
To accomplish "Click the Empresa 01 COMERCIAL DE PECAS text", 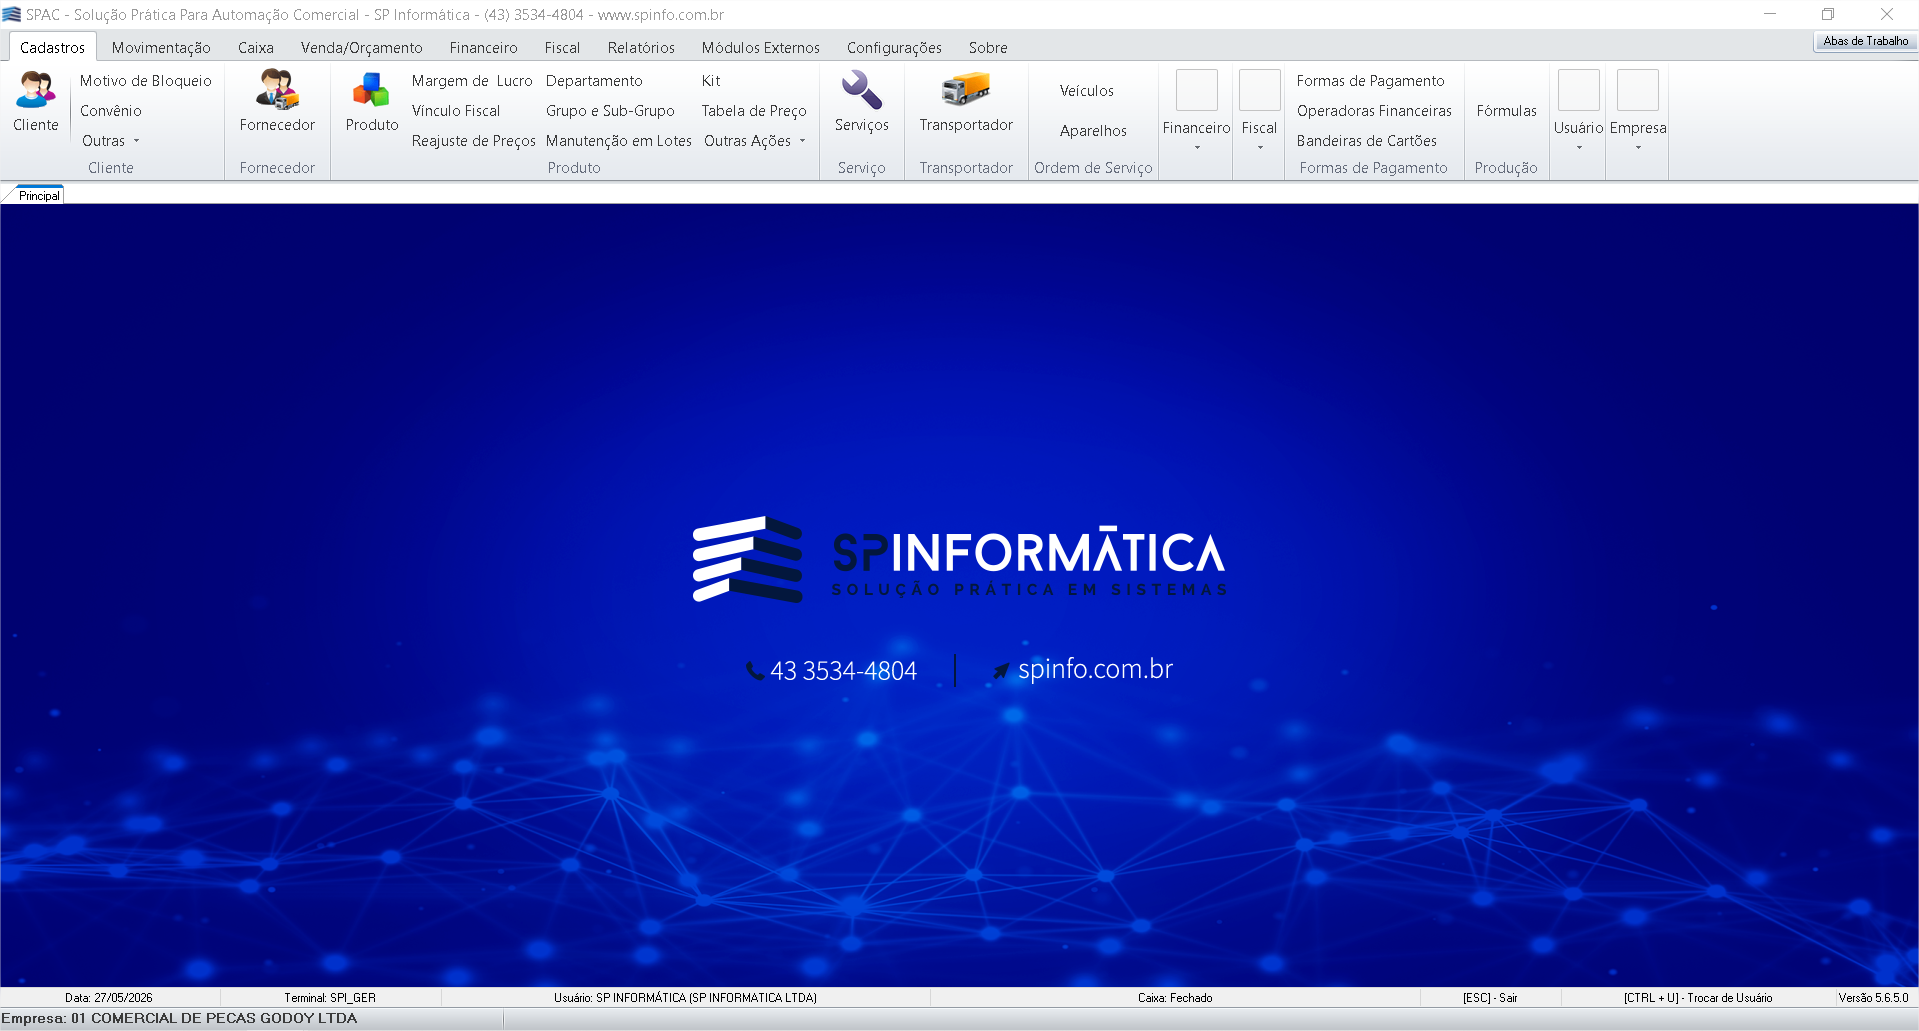I will pyautogui.click(x=179, y=1019).
